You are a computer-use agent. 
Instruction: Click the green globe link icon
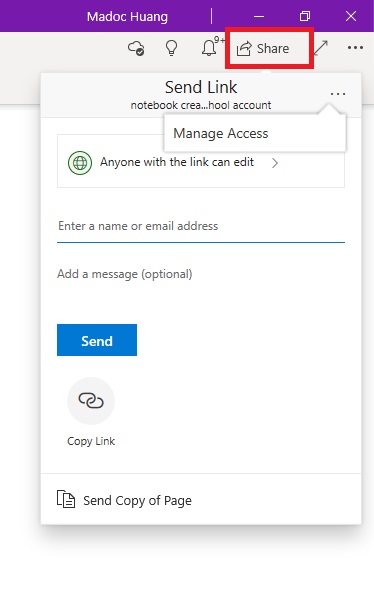[80, 163]
